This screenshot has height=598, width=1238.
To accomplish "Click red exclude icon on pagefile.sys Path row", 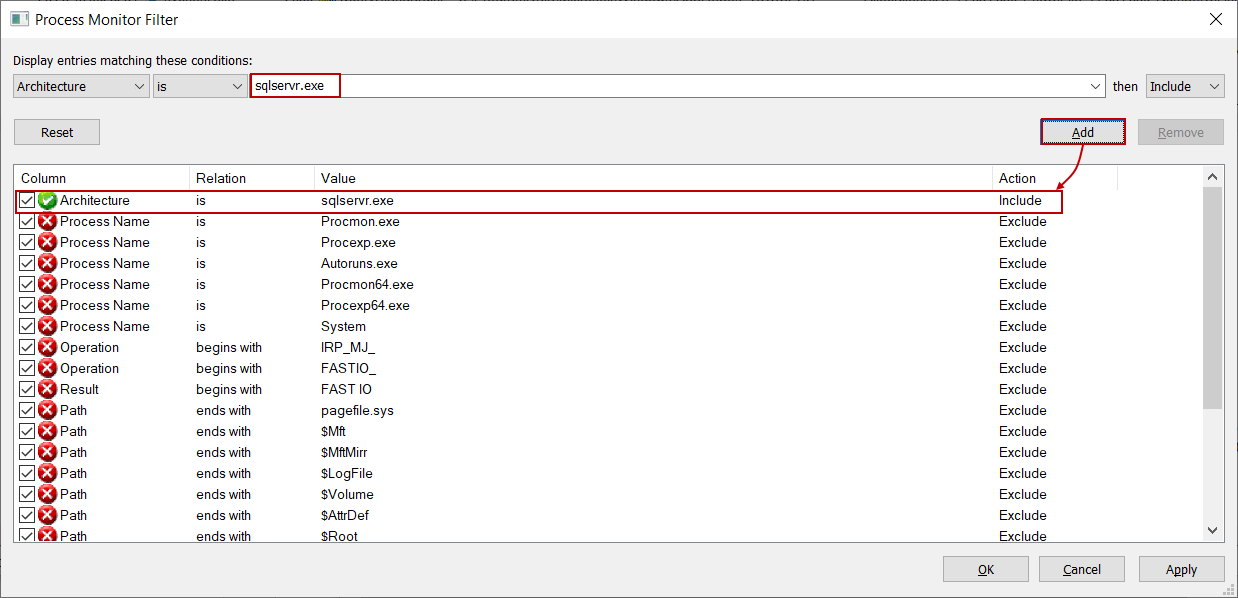I will (47, 411).
